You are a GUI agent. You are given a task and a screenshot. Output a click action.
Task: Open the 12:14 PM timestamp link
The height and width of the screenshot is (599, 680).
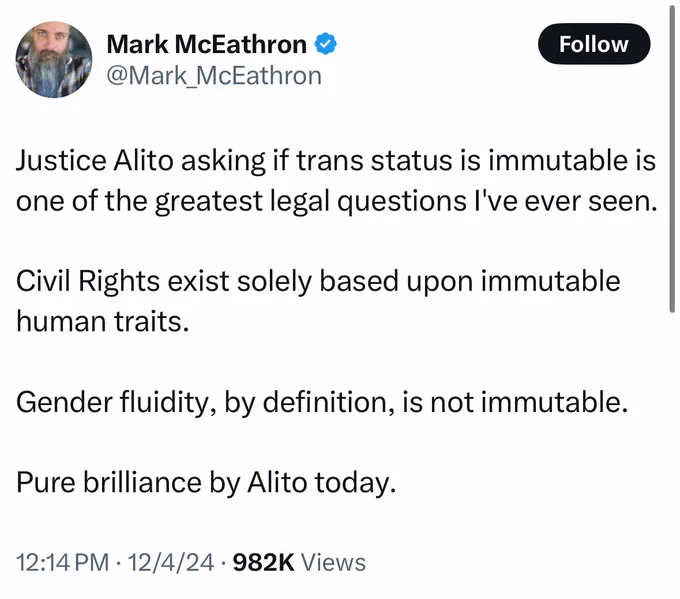click(x=62, y=563)
